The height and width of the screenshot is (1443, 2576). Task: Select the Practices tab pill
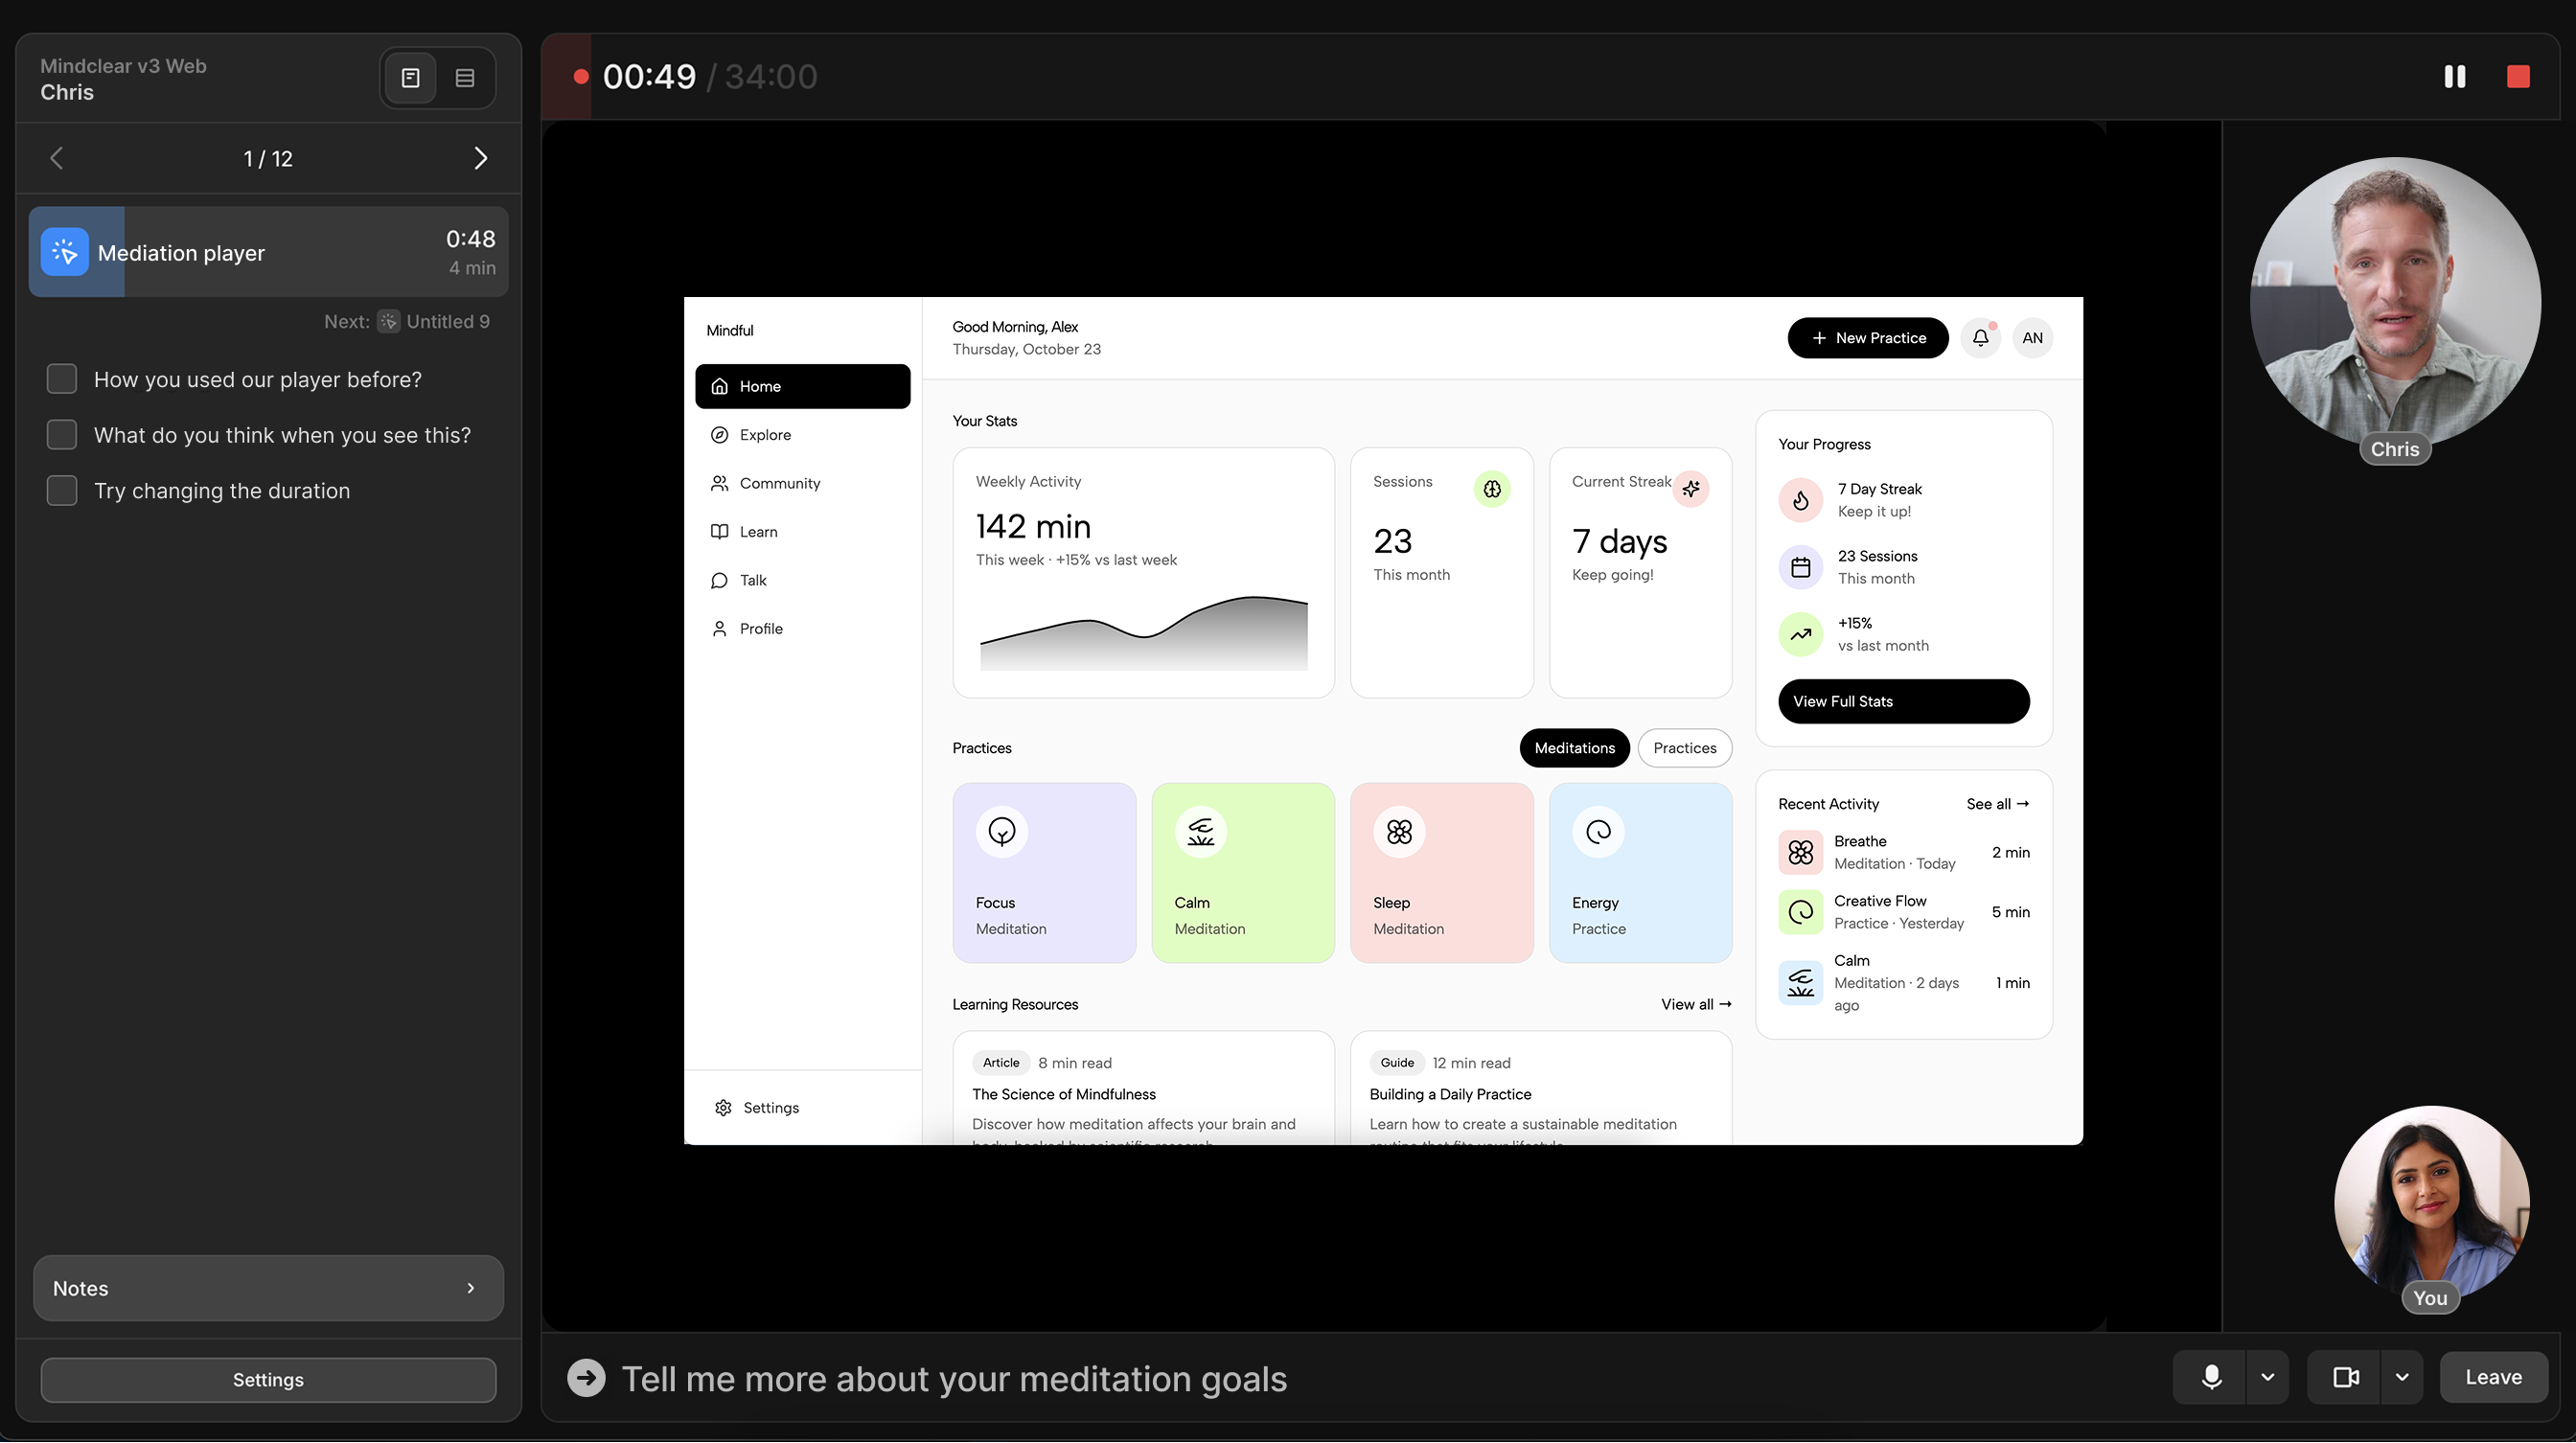(x=1684, y=748)
